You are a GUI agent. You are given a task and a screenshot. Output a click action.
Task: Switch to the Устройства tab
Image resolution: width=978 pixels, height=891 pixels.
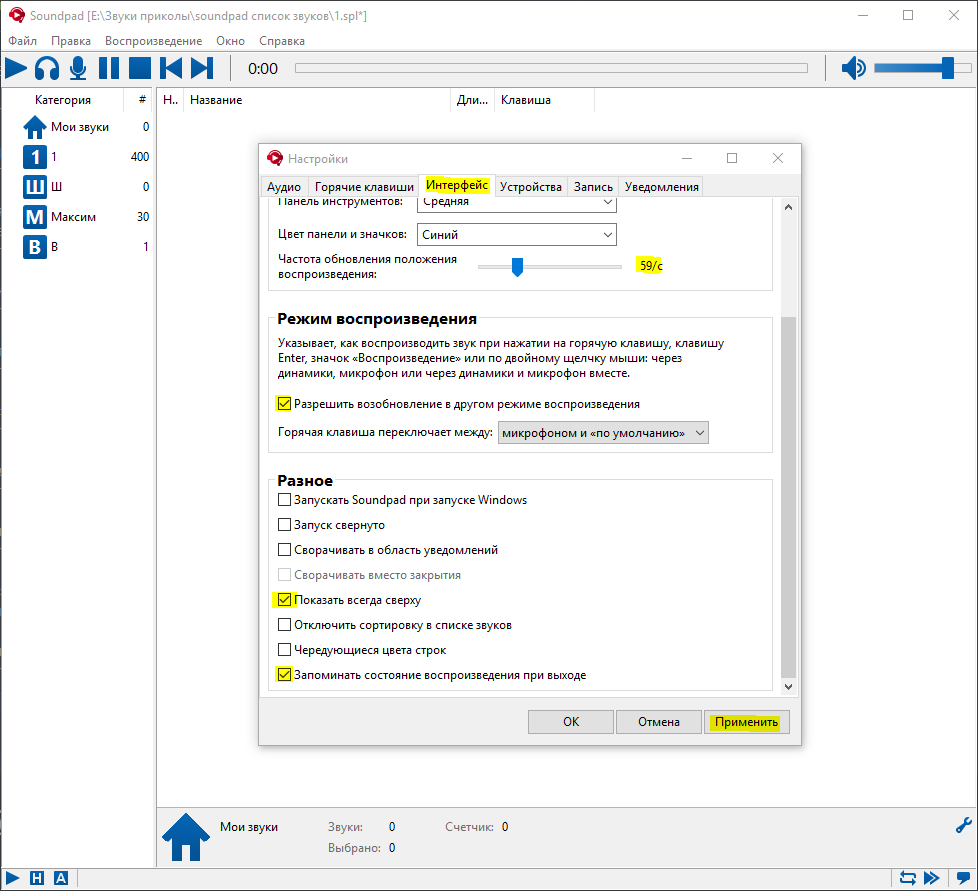531,187
